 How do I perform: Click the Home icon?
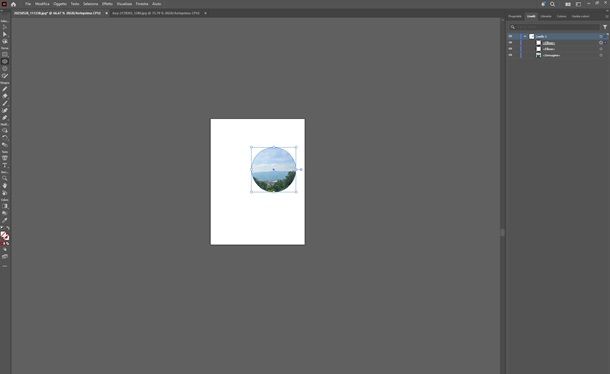[x=13, y=4]
